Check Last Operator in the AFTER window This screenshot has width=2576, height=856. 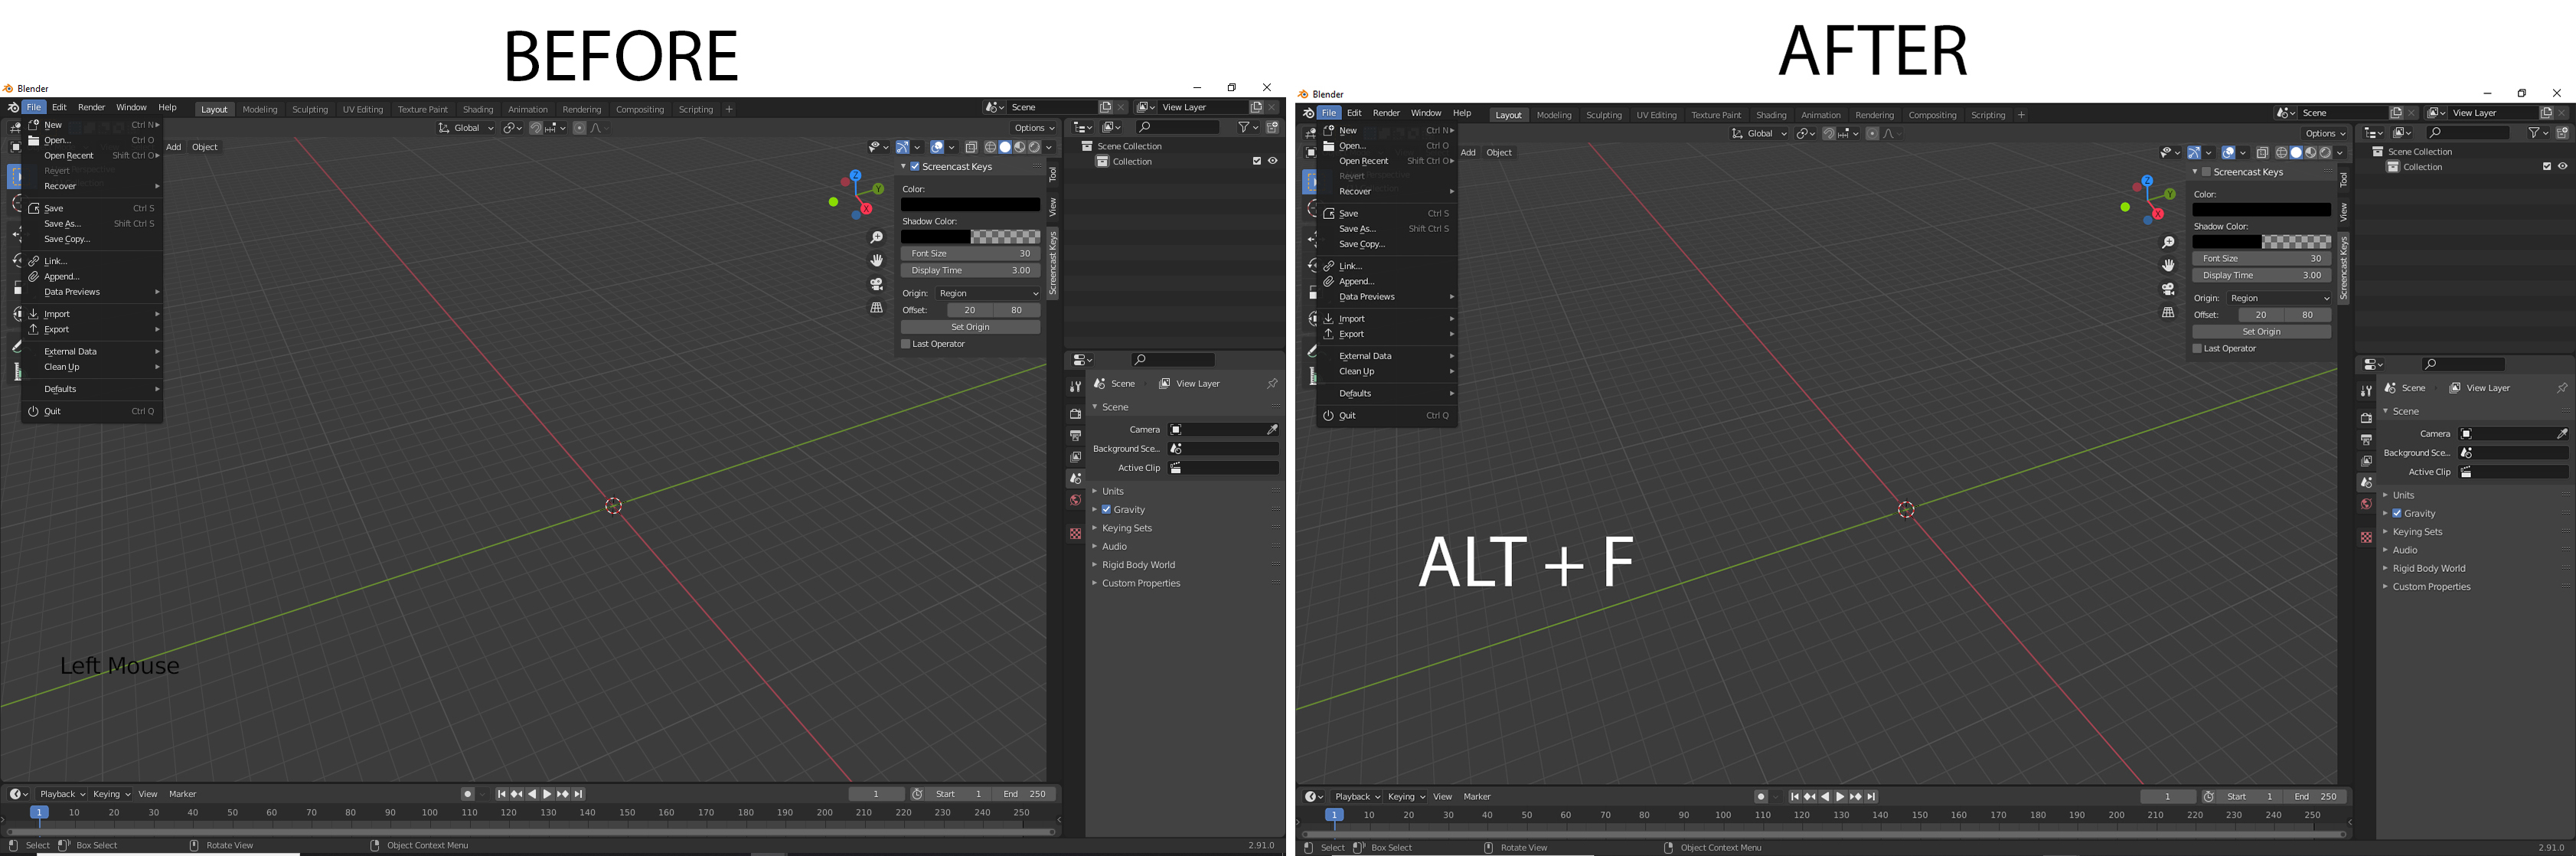[x=2197, y=349]
